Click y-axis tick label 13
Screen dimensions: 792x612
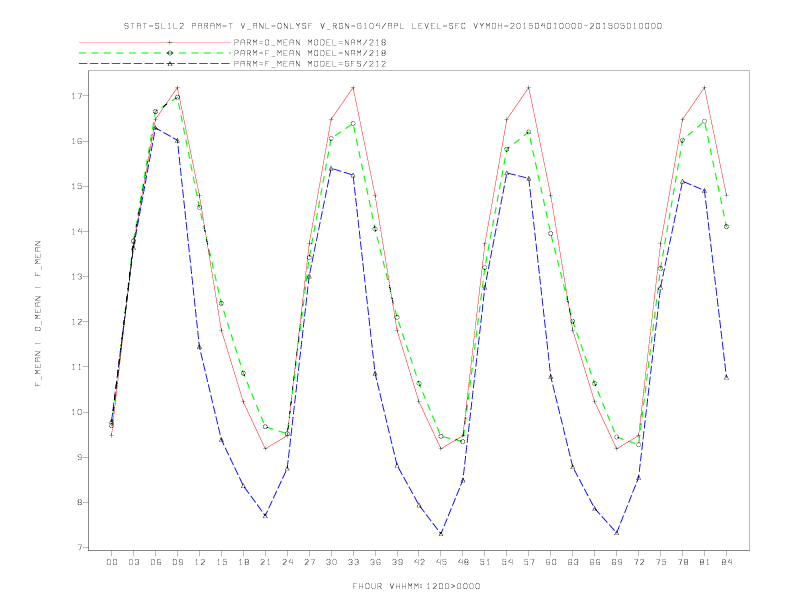pos(77,277)
